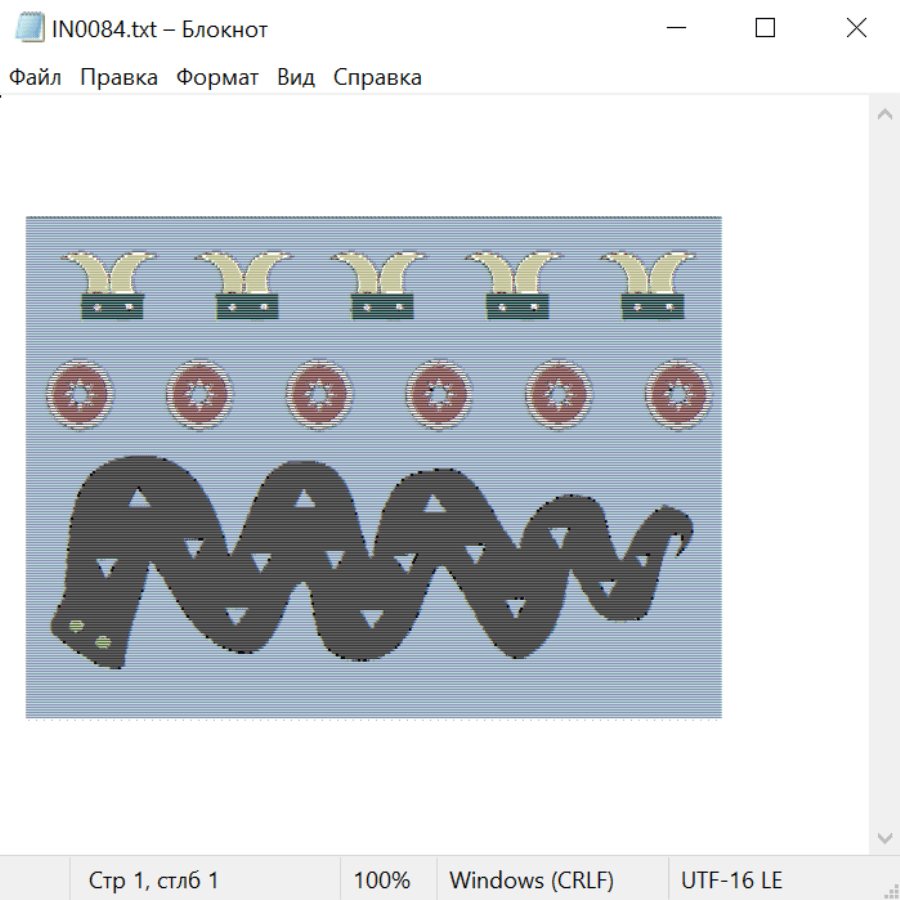Click the Стр 1, стлб 1 status field

(x=154, y=881)
